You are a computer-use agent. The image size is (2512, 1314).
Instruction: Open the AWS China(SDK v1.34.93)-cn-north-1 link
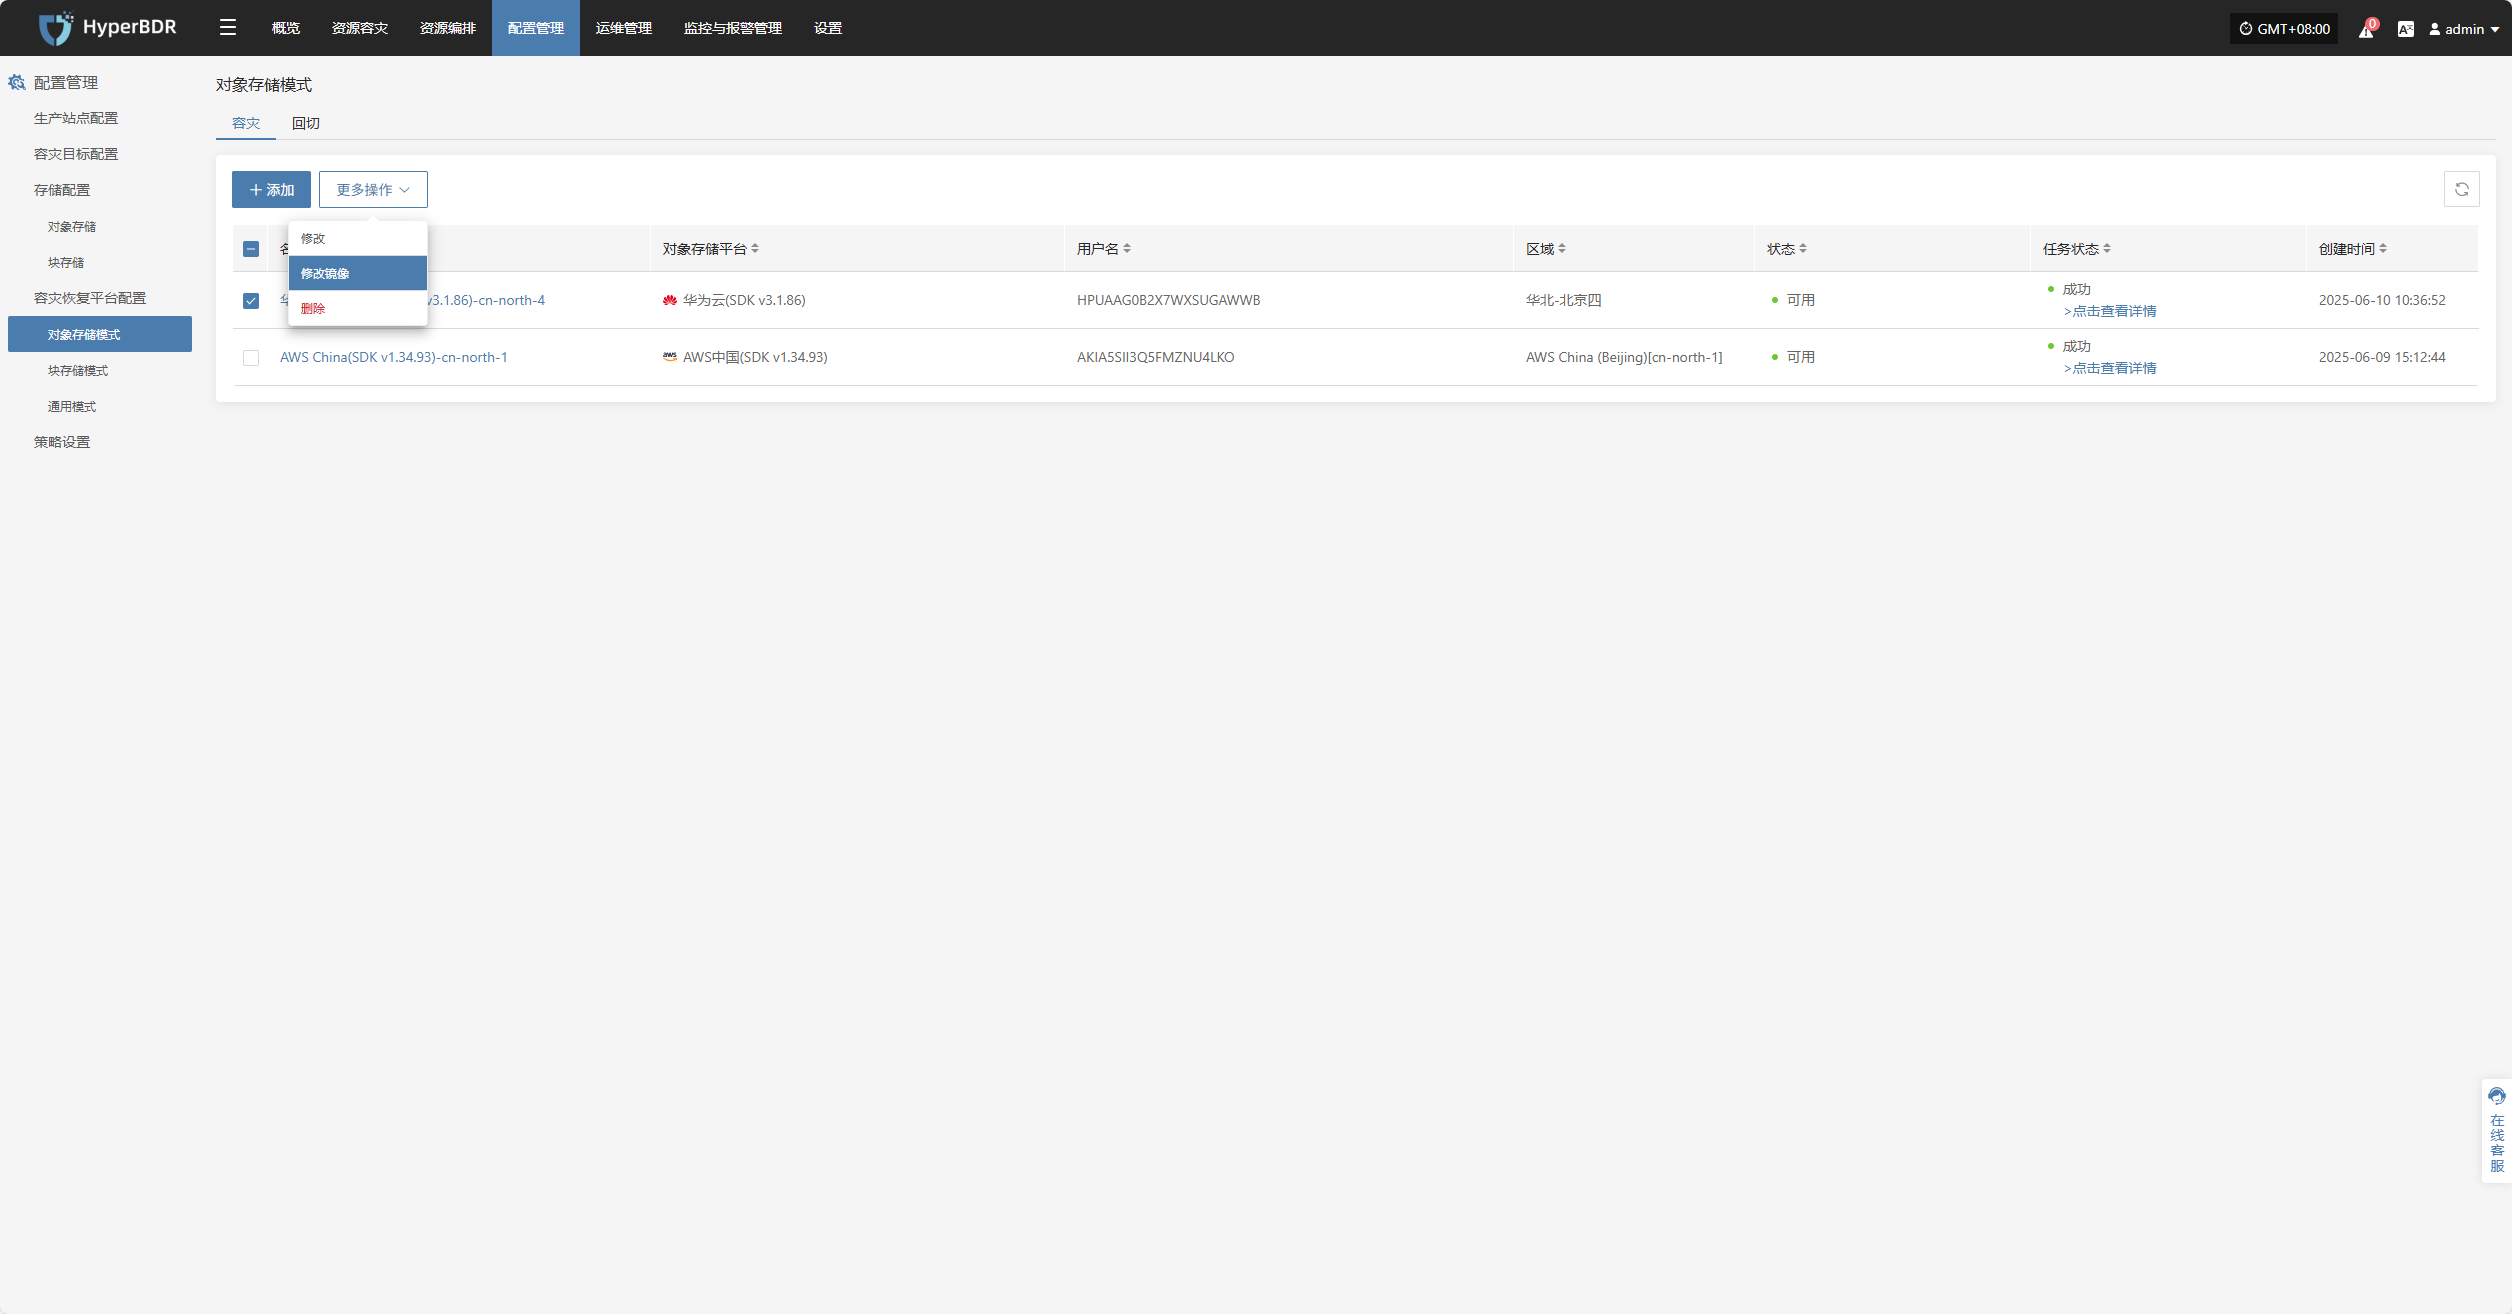[x=394, y=357]
